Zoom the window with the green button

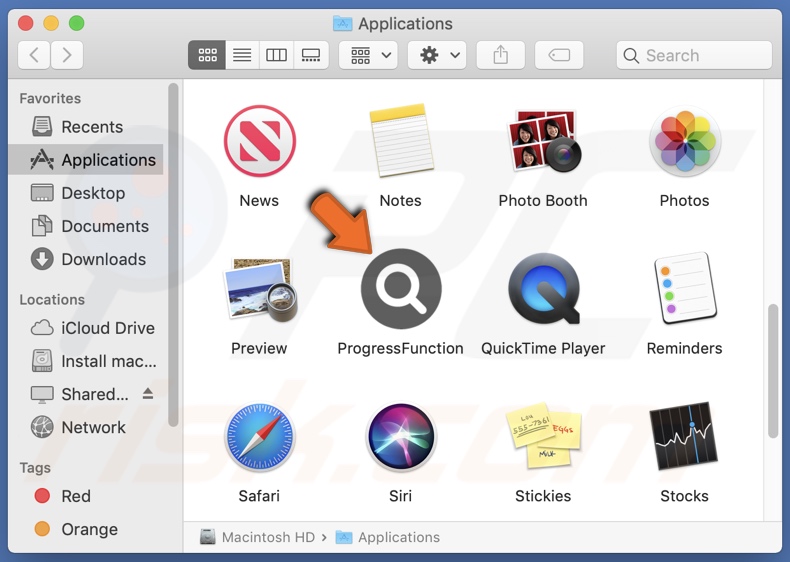tap(77, 23)
